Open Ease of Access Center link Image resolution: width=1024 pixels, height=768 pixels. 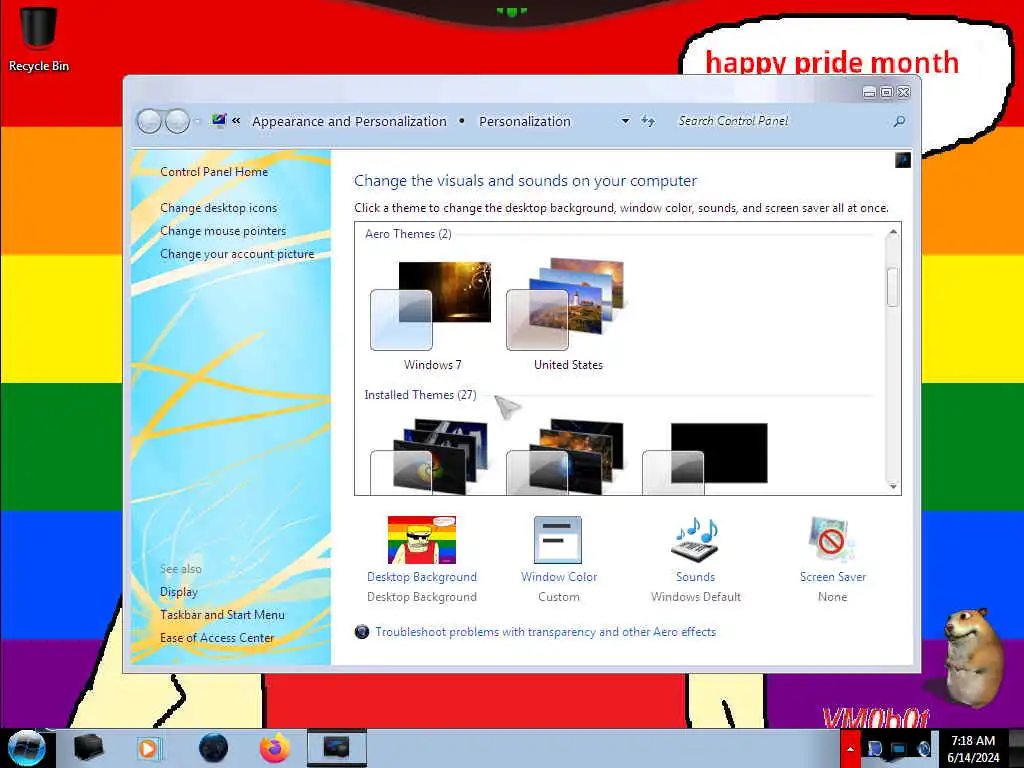pyautogui.click(x=217, y=638)
